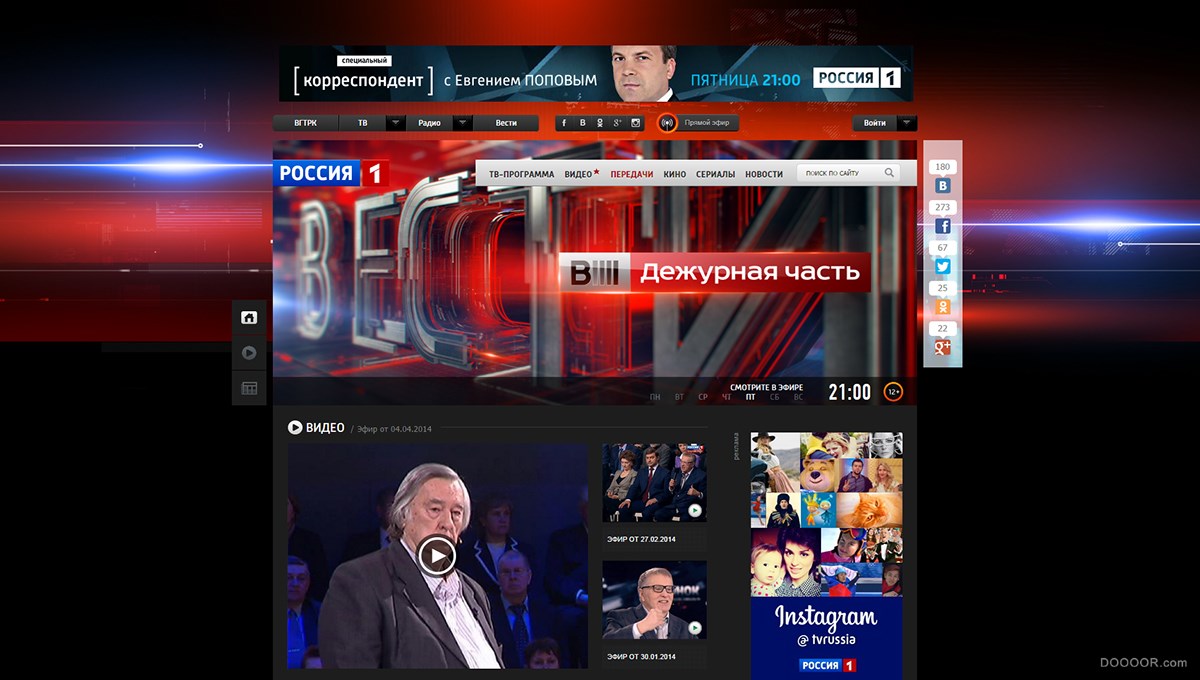
Task: Open the video play icon in left sidebar
Action: click(249, 353)
